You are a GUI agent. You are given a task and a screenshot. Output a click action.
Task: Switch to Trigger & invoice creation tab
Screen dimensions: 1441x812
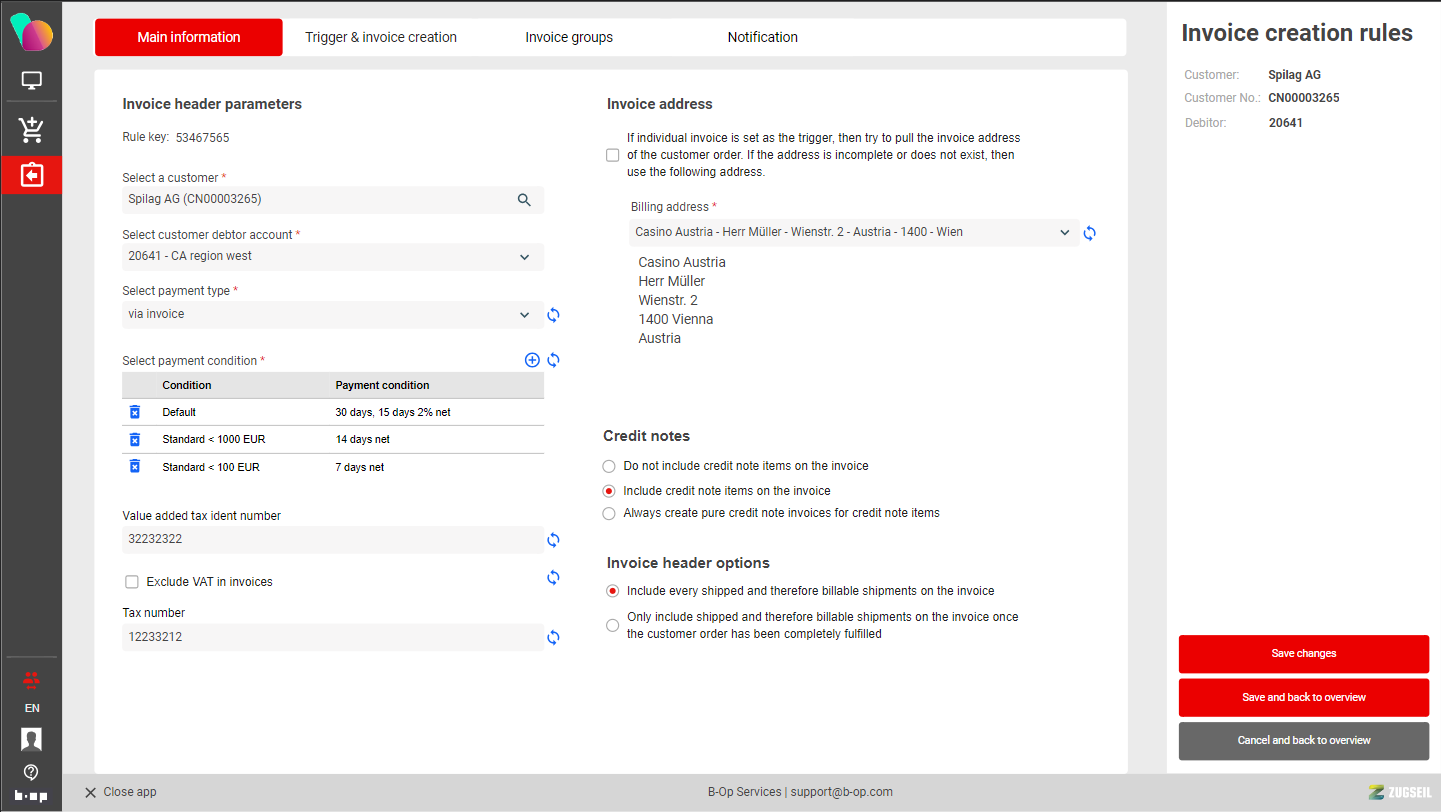[x=381, y=37]
